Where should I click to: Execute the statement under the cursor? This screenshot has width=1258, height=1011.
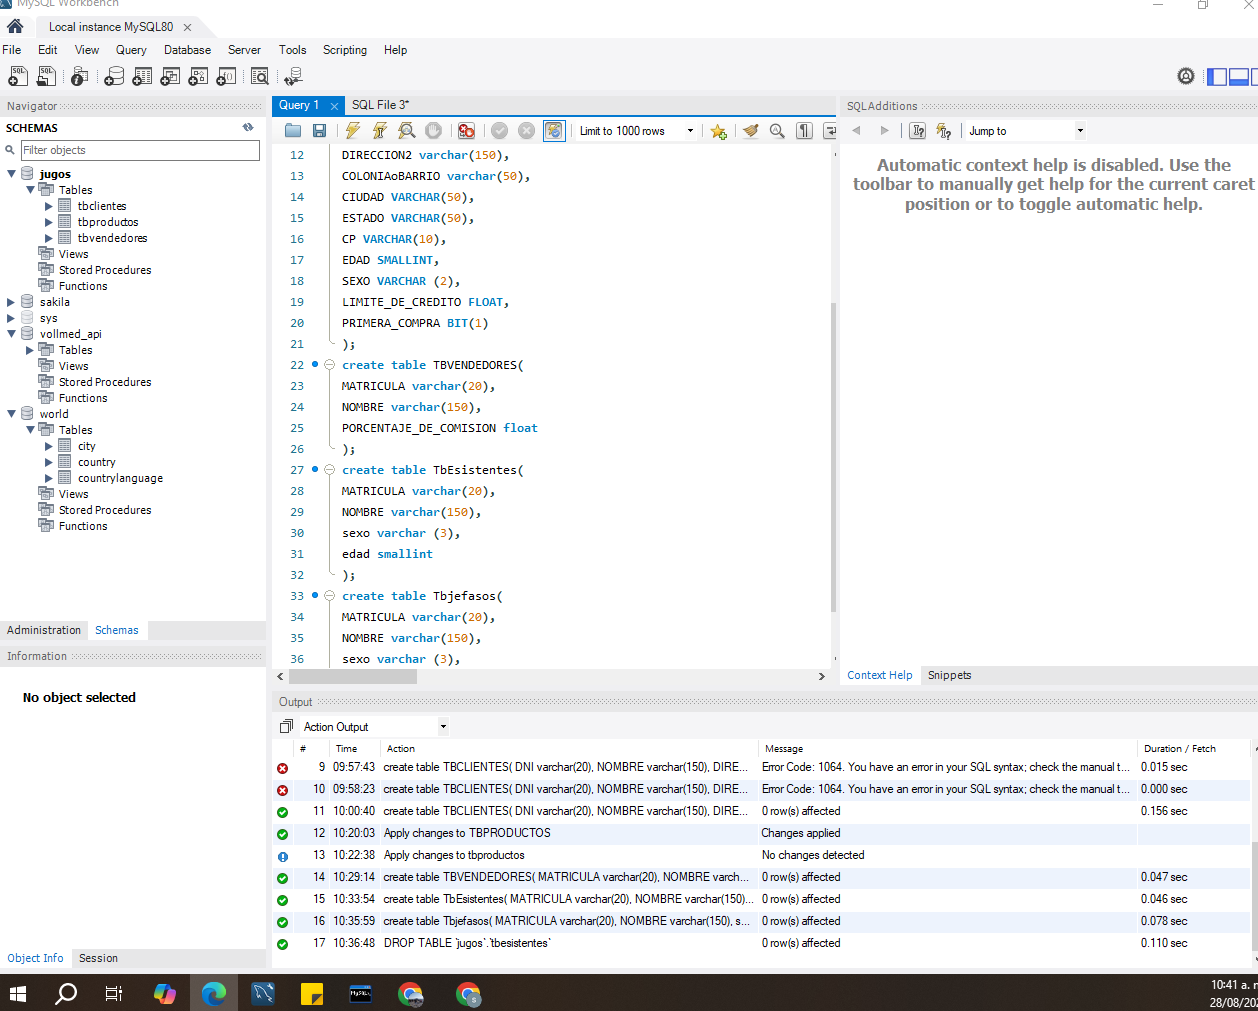coord(380,131)
